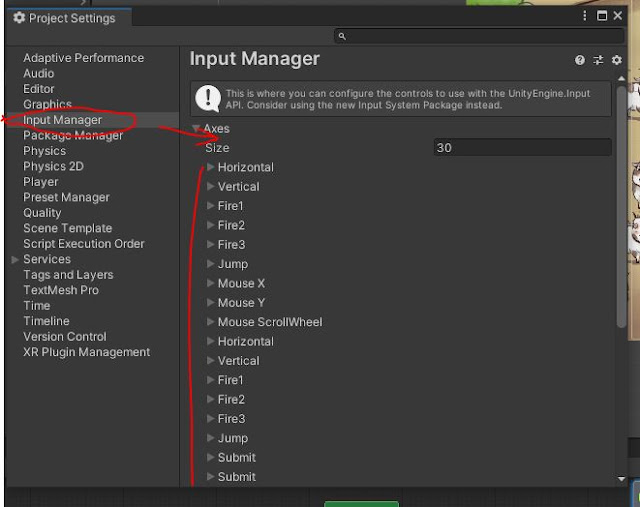Open Script Execution Order settings
Image resolution: width=640 pixels, height=507 pixels.
pos(83,244)
